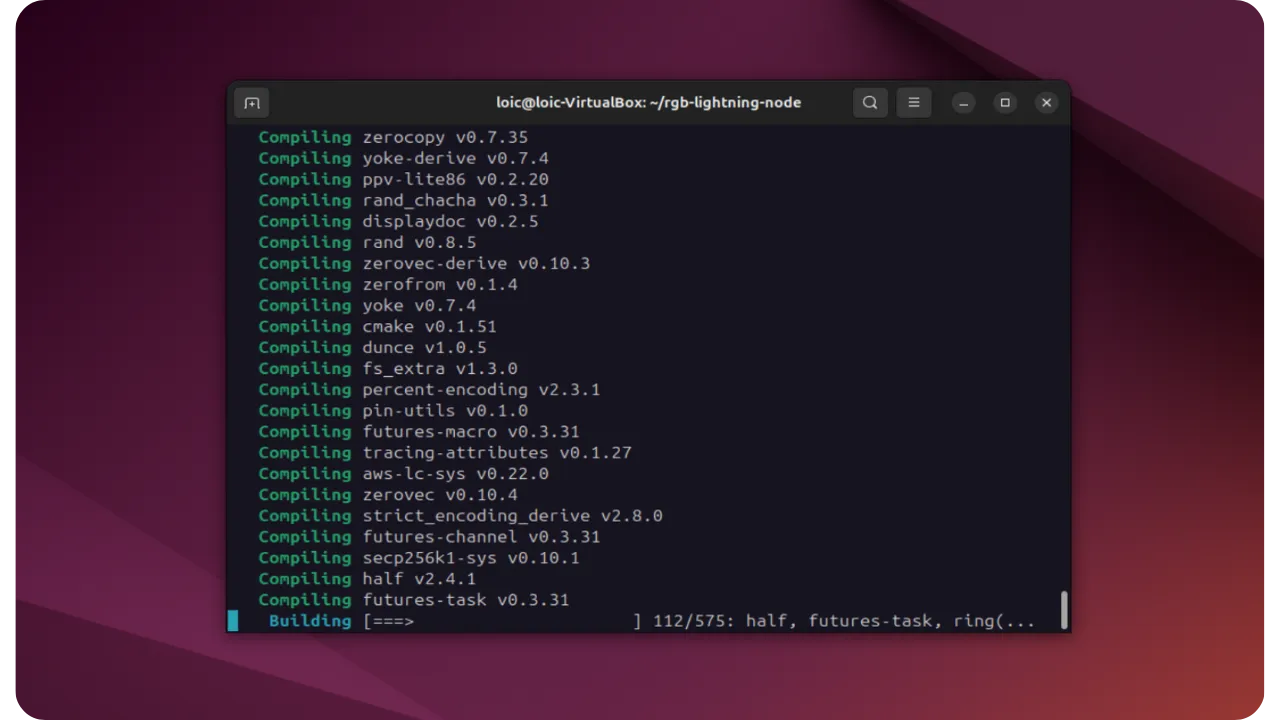Minimize the terminal window
The height and width of the screenshot is (720, 1280).
pos(963,103)
